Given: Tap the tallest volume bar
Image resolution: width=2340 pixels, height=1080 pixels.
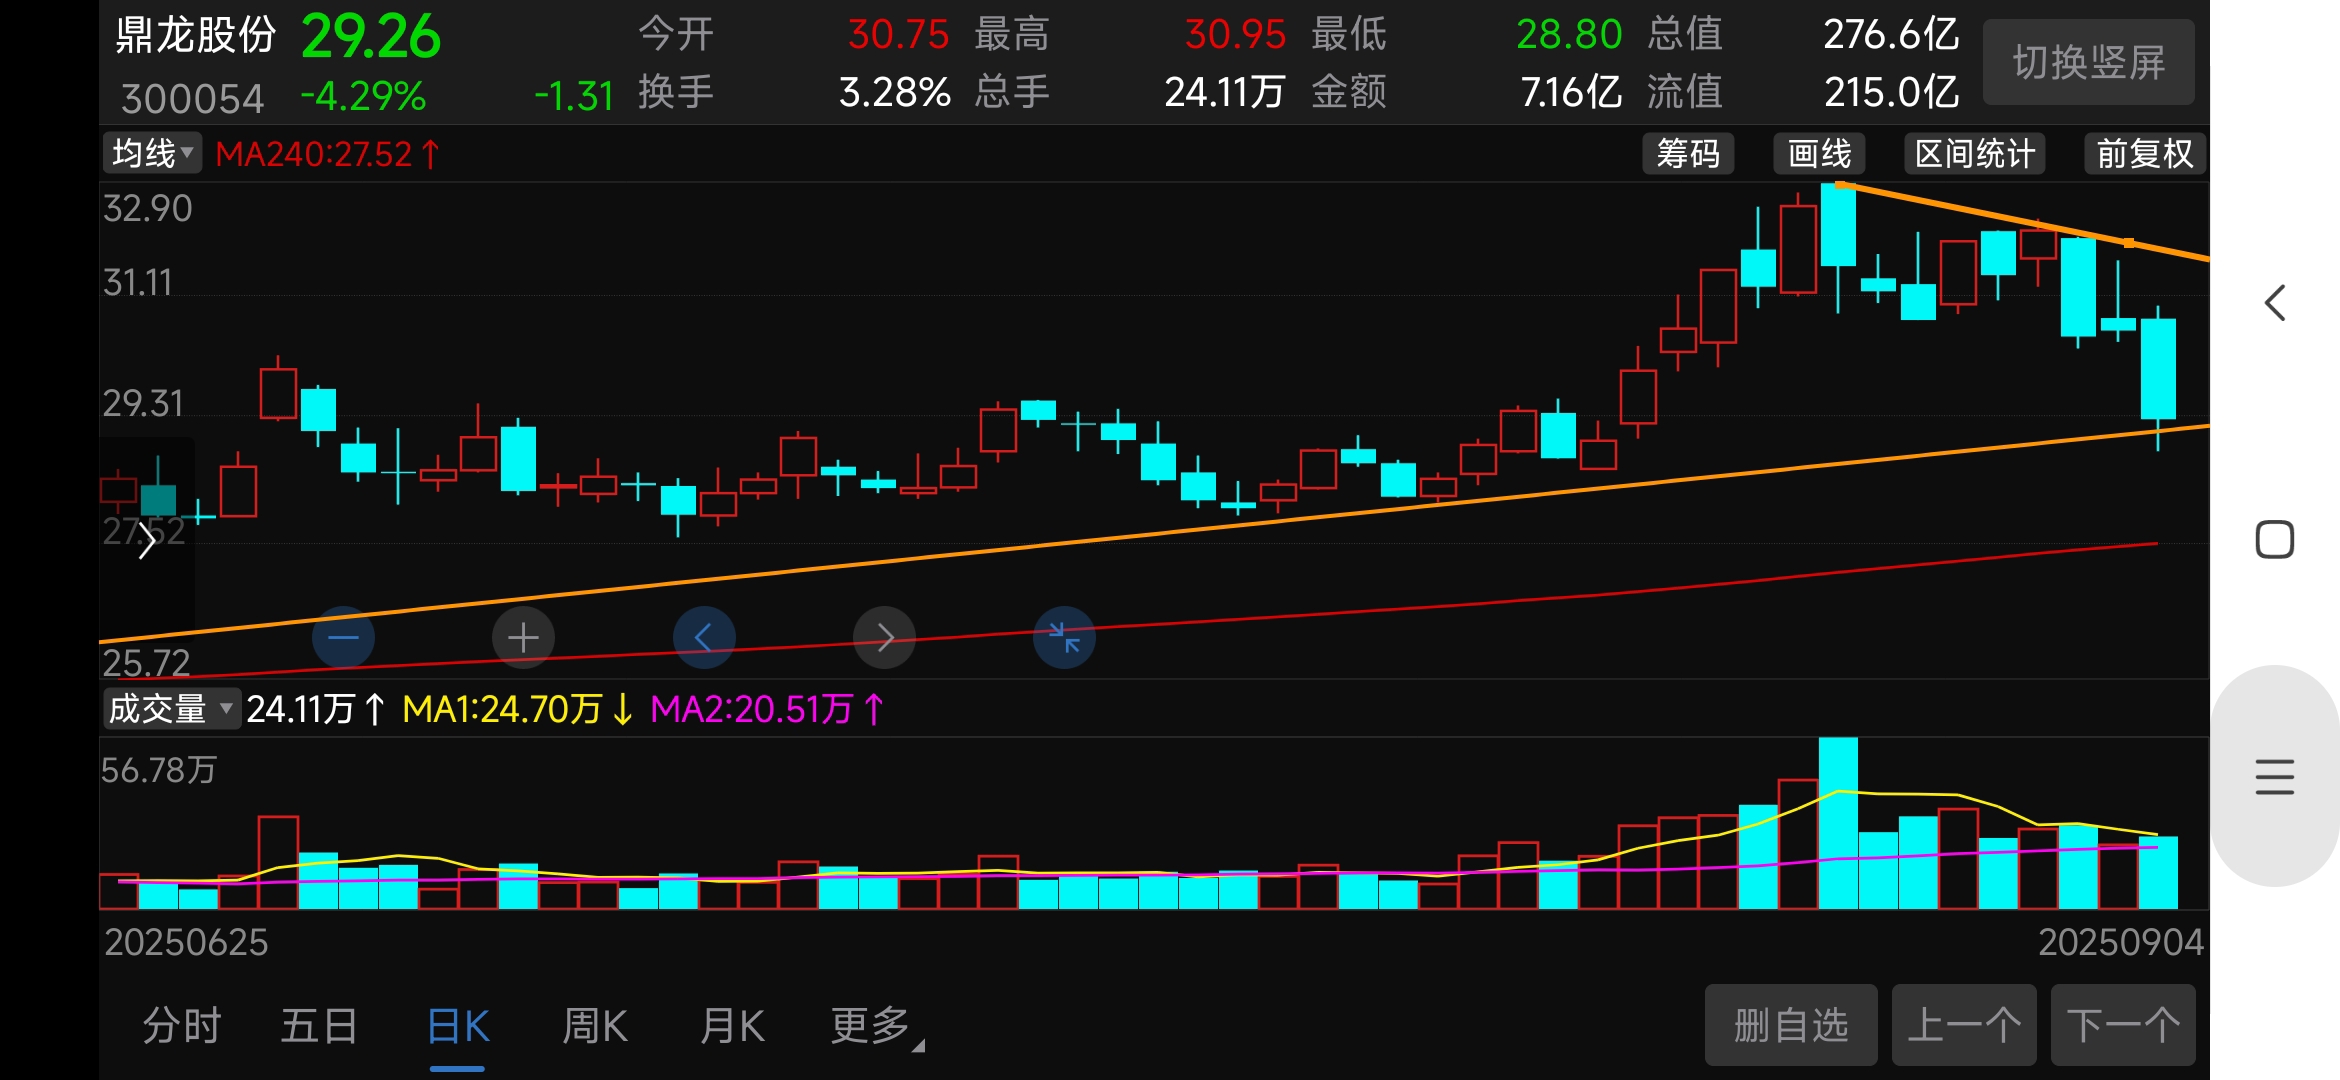Looking at the screenshot, I should pos(1838,823).
